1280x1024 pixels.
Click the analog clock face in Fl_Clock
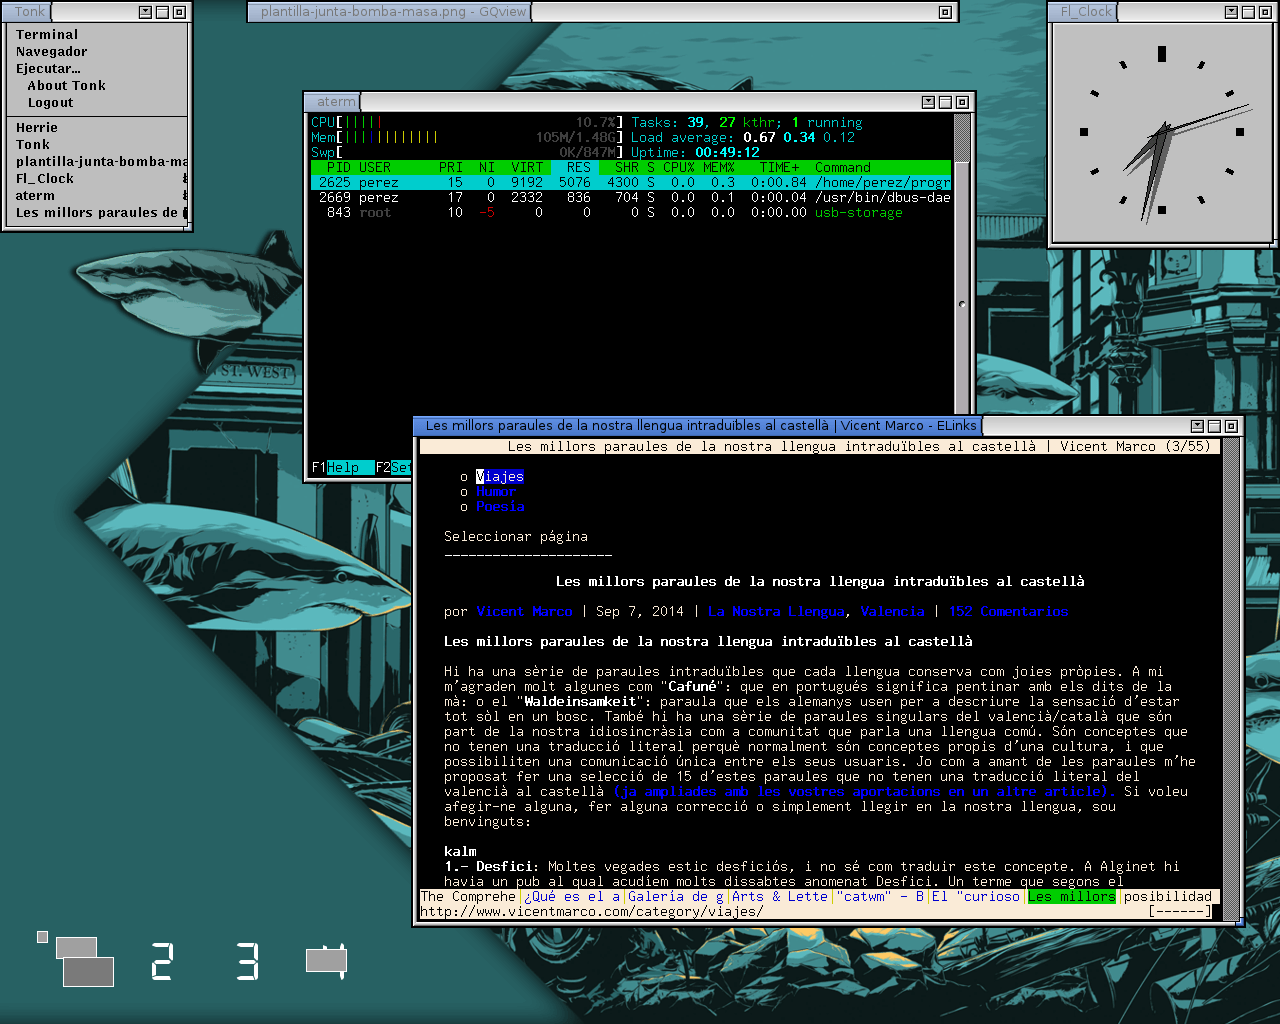[1161, 132]
